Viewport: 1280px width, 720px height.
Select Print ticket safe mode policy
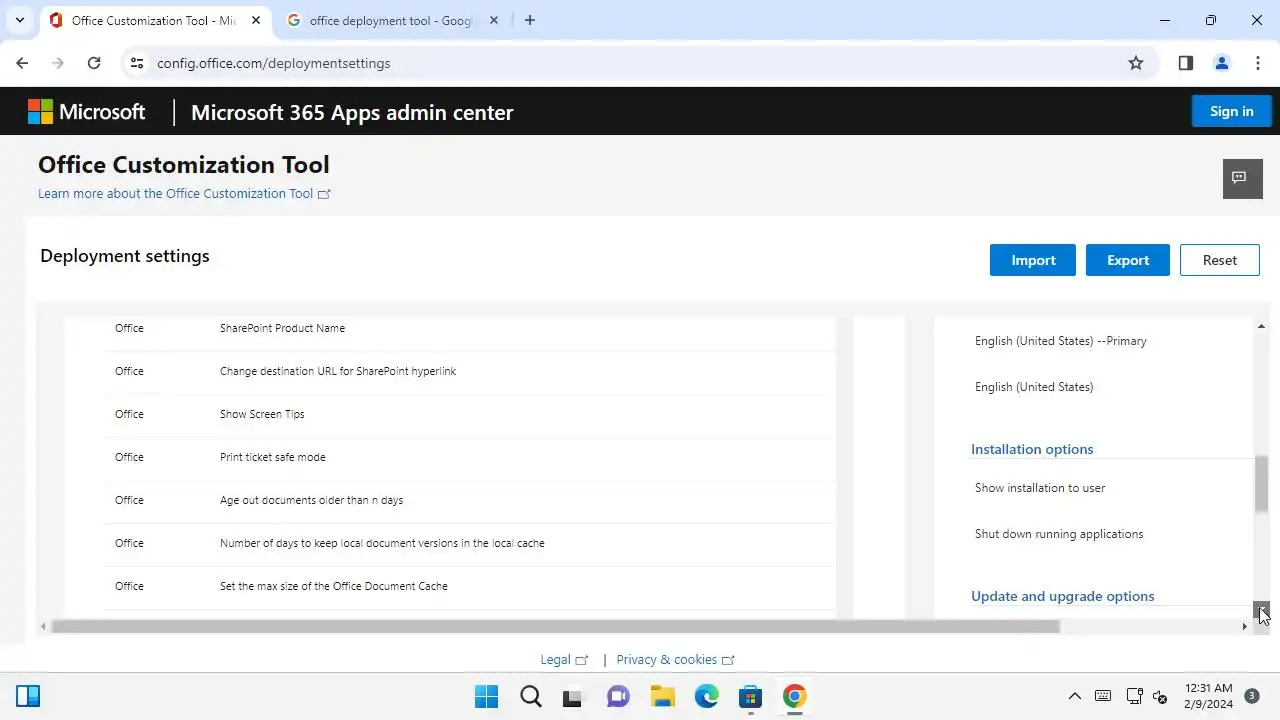click(469, 457)
